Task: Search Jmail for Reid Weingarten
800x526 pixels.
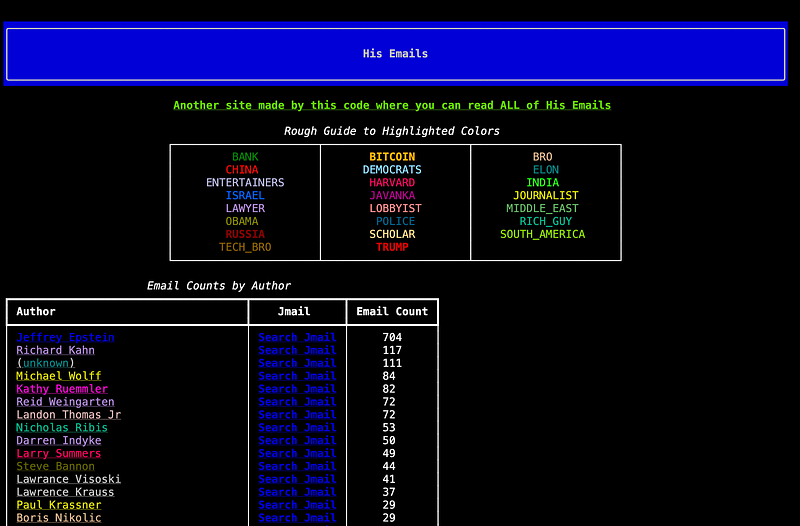Action: [297, 402]
